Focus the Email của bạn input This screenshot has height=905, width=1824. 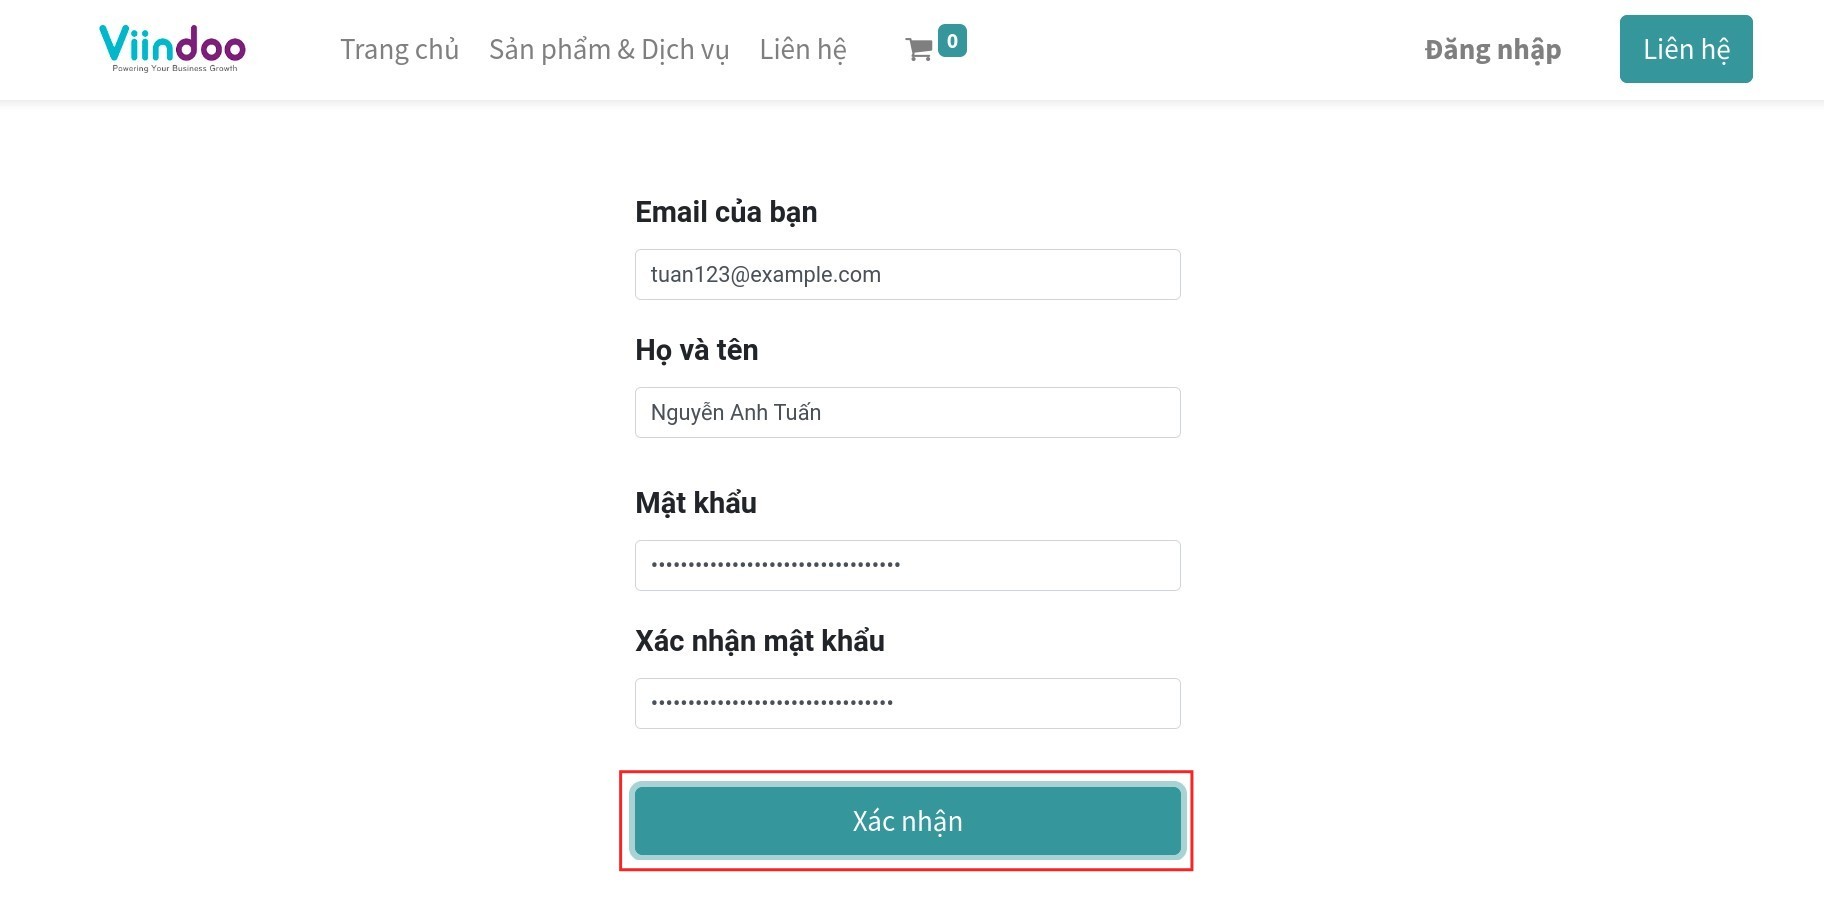907,275
